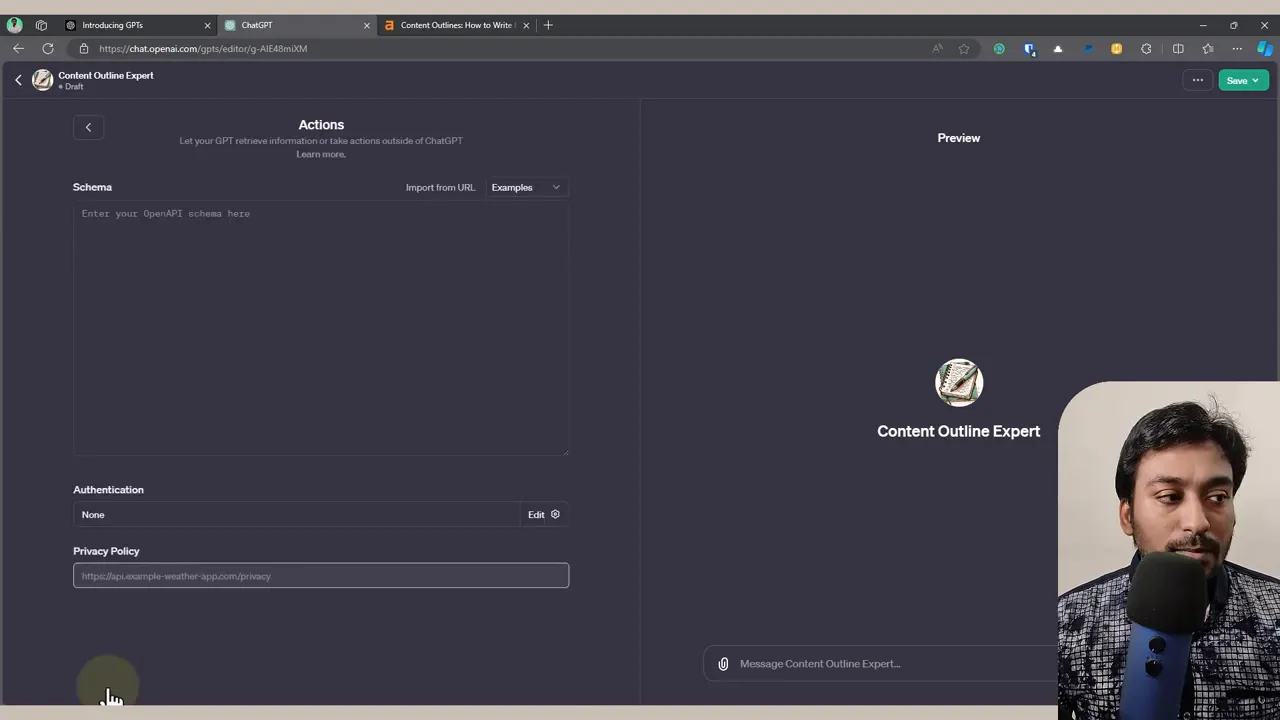Click the Content Outline Expert preview logo
1280x720 pixels.
(958, 382)
